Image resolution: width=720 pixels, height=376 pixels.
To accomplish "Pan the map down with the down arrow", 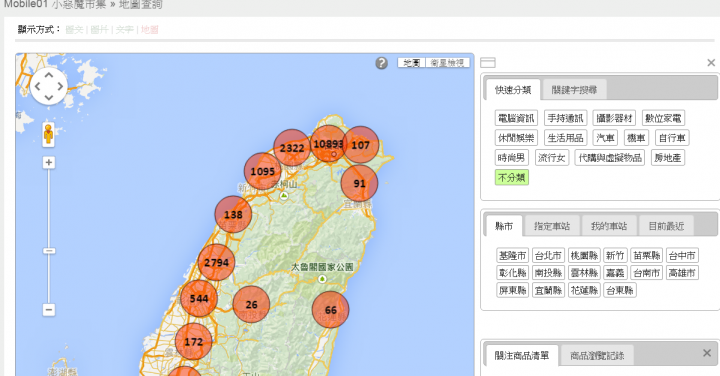I will pyautogui.click(x=49, y=97).
